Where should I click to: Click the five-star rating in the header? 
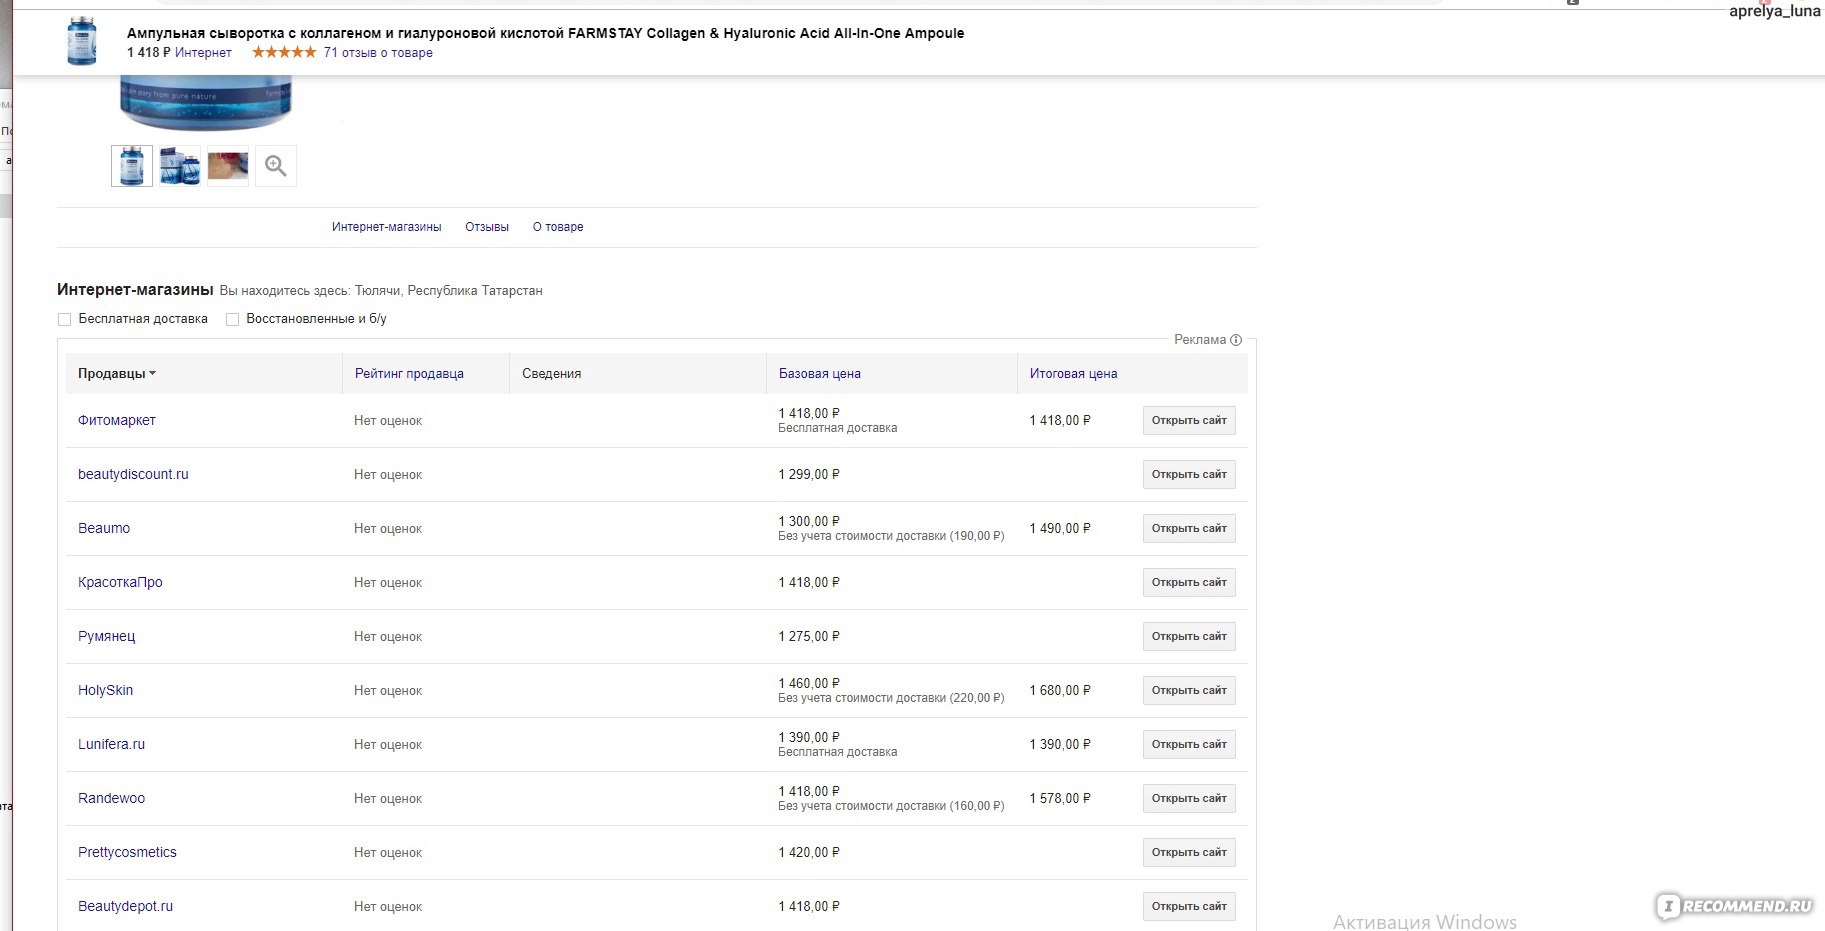(x=284, y=52)
